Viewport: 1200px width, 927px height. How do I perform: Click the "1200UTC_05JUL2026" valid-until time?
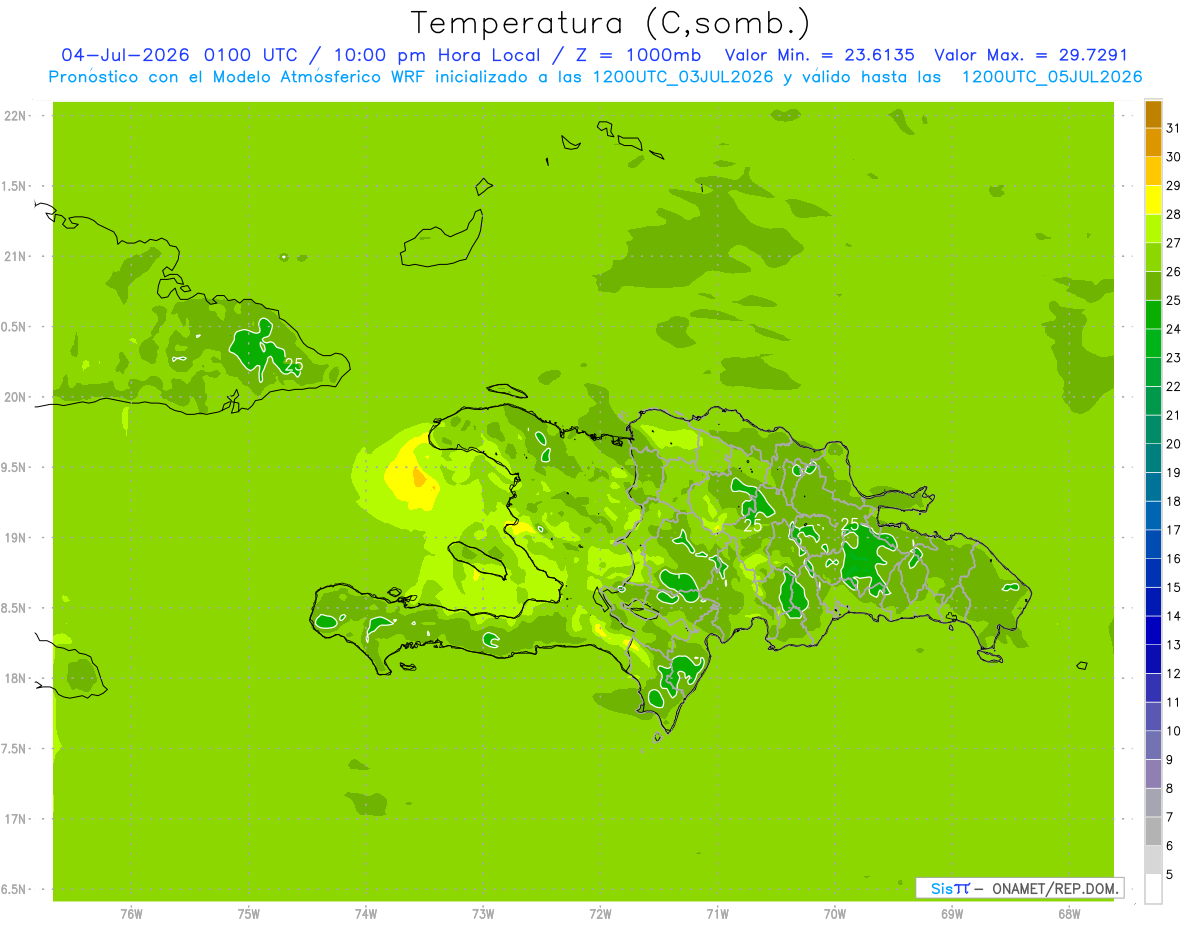[x=1052, y=77]
